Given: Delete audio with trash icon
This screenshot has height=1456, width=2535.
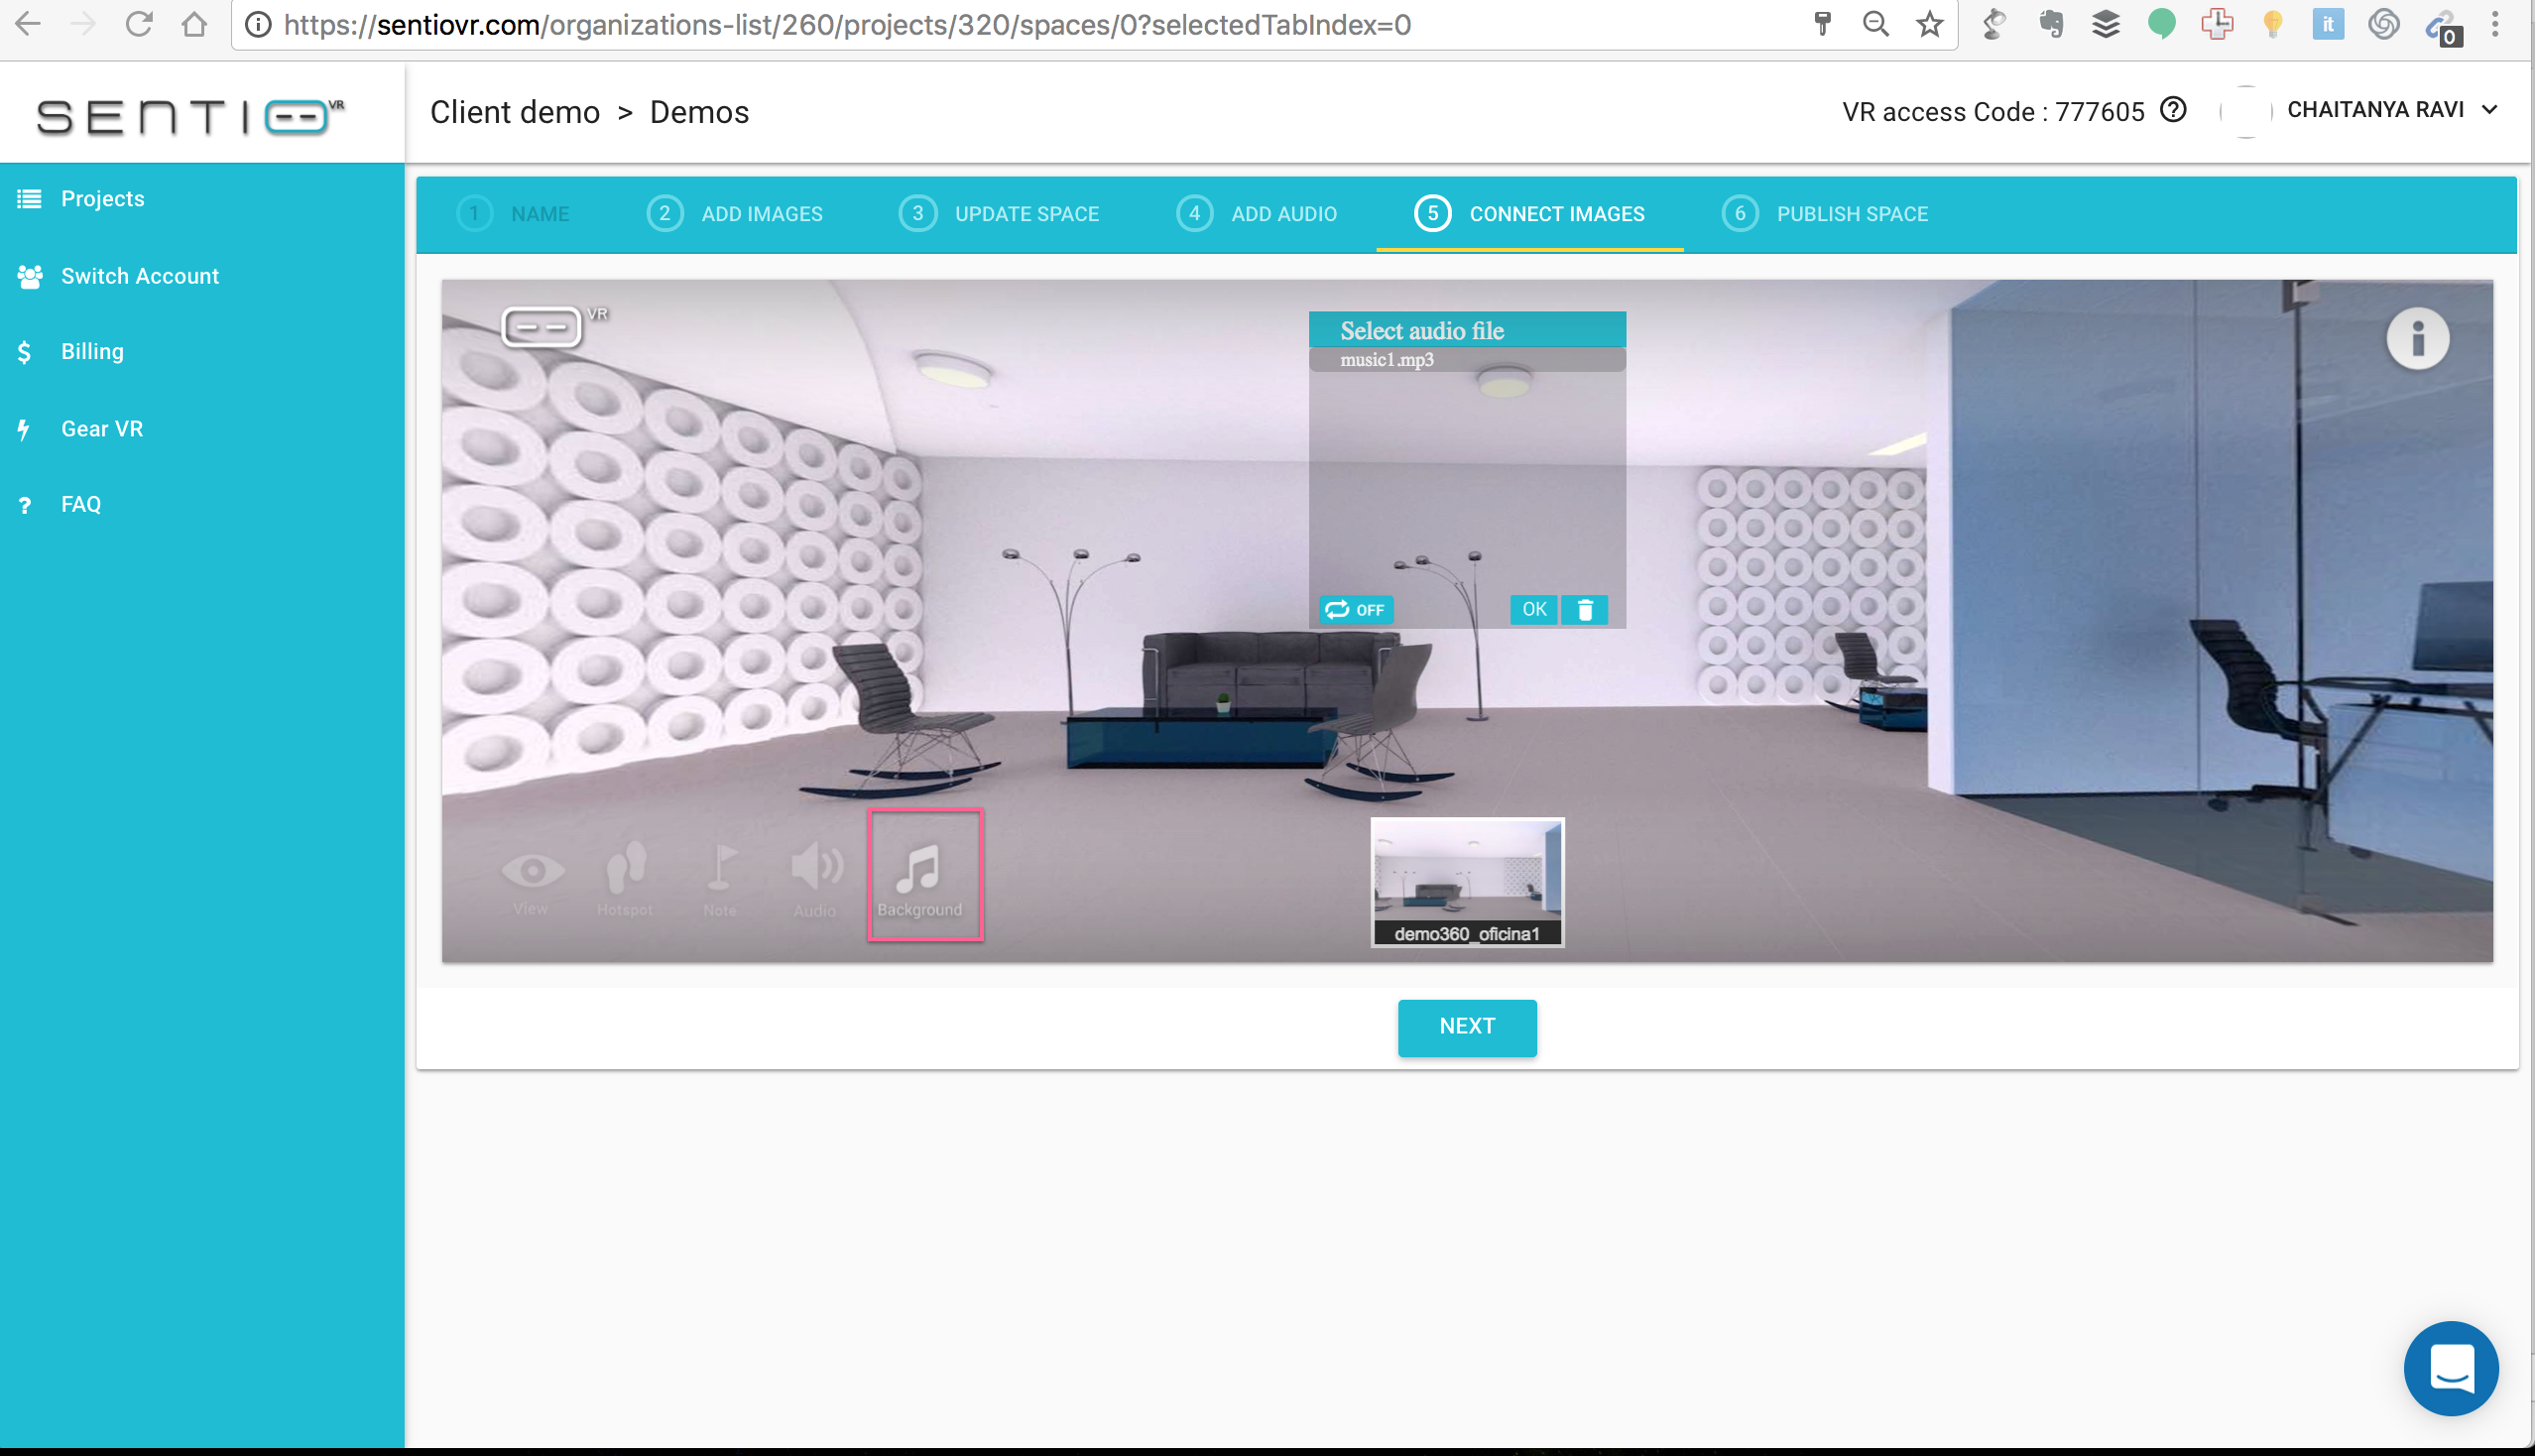Looking at the screenshot, I should tap(1585, 609).
